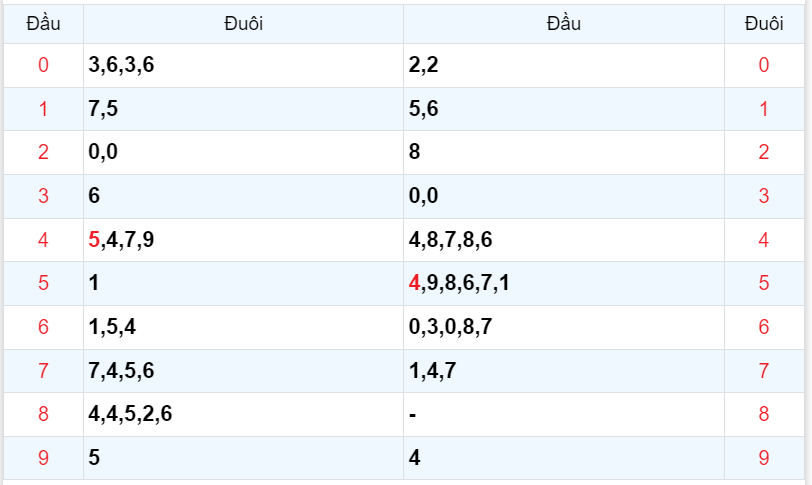Select the cell containing '3,6,3,6'
Viewport: 812px width, 485px height.
(121, 66)
